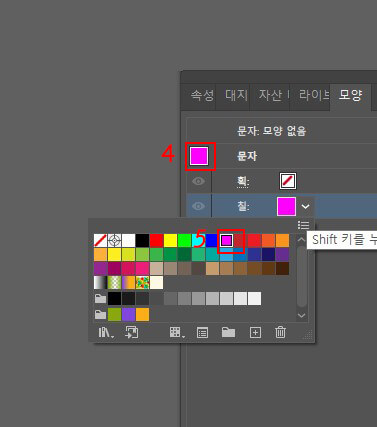Screen dimensions: 377x427
Task: Select the 모양 tab
Action: pos(350,95)
